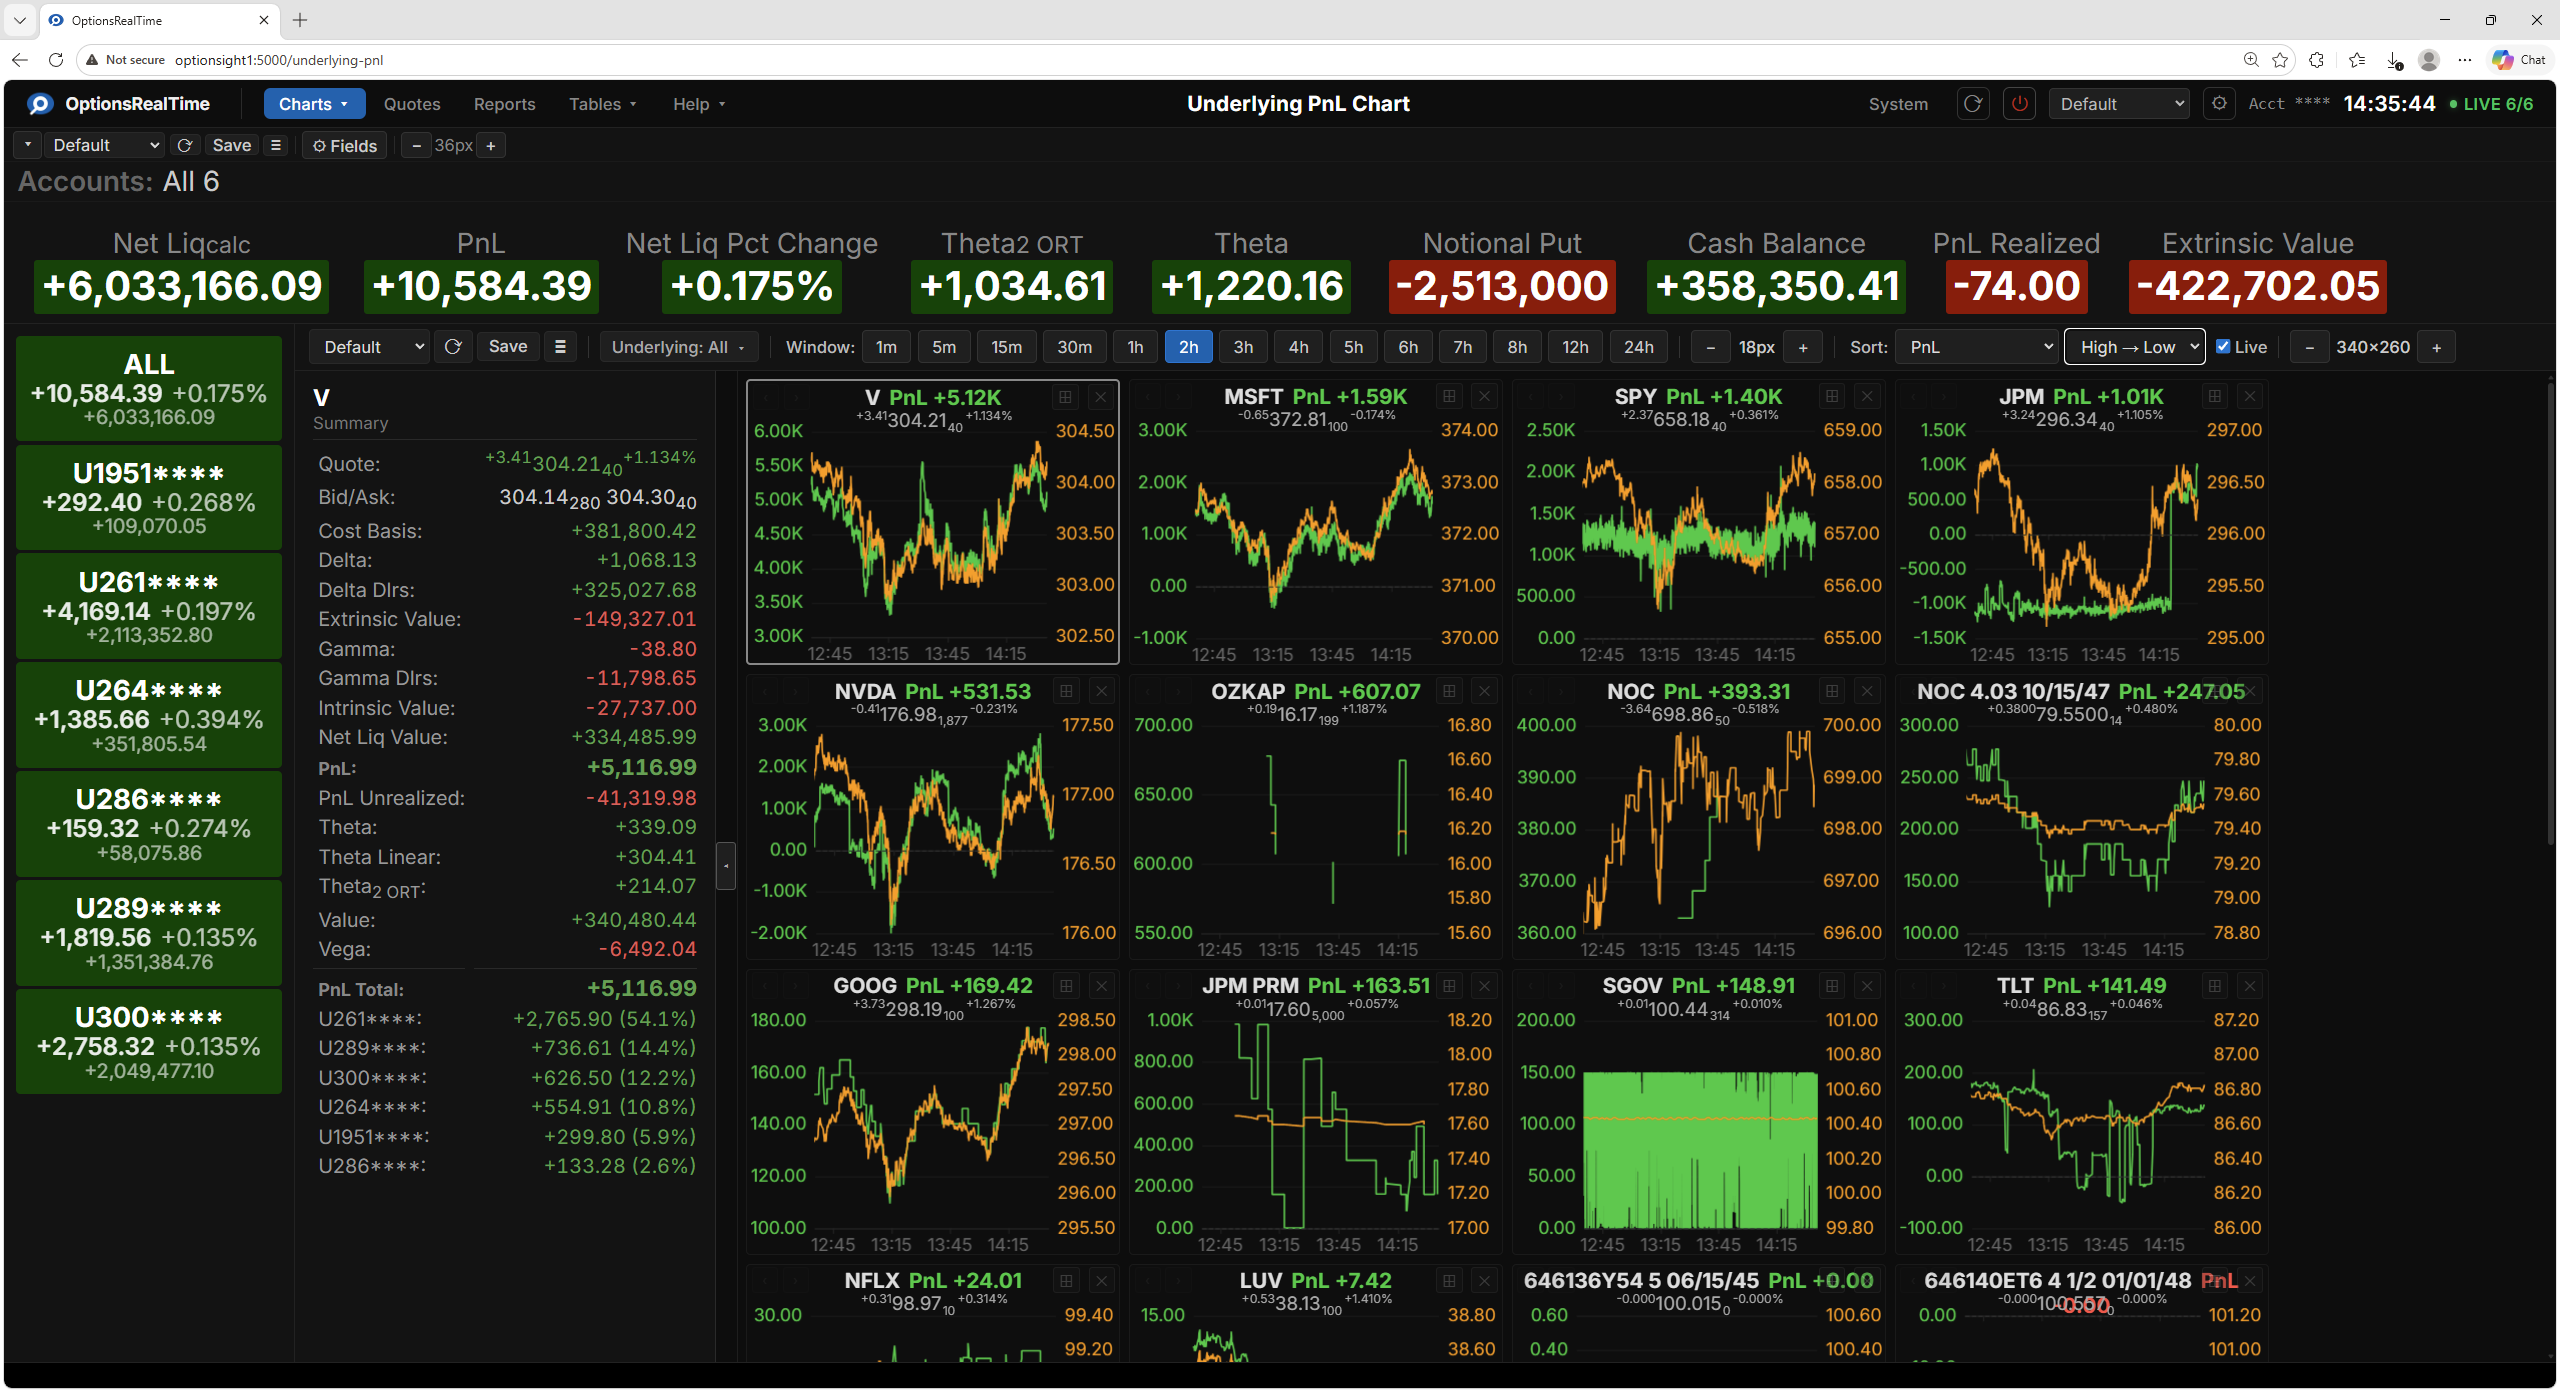Close the OZKAP chart tile
Screen dimensions: 2560x1392
1484,691
